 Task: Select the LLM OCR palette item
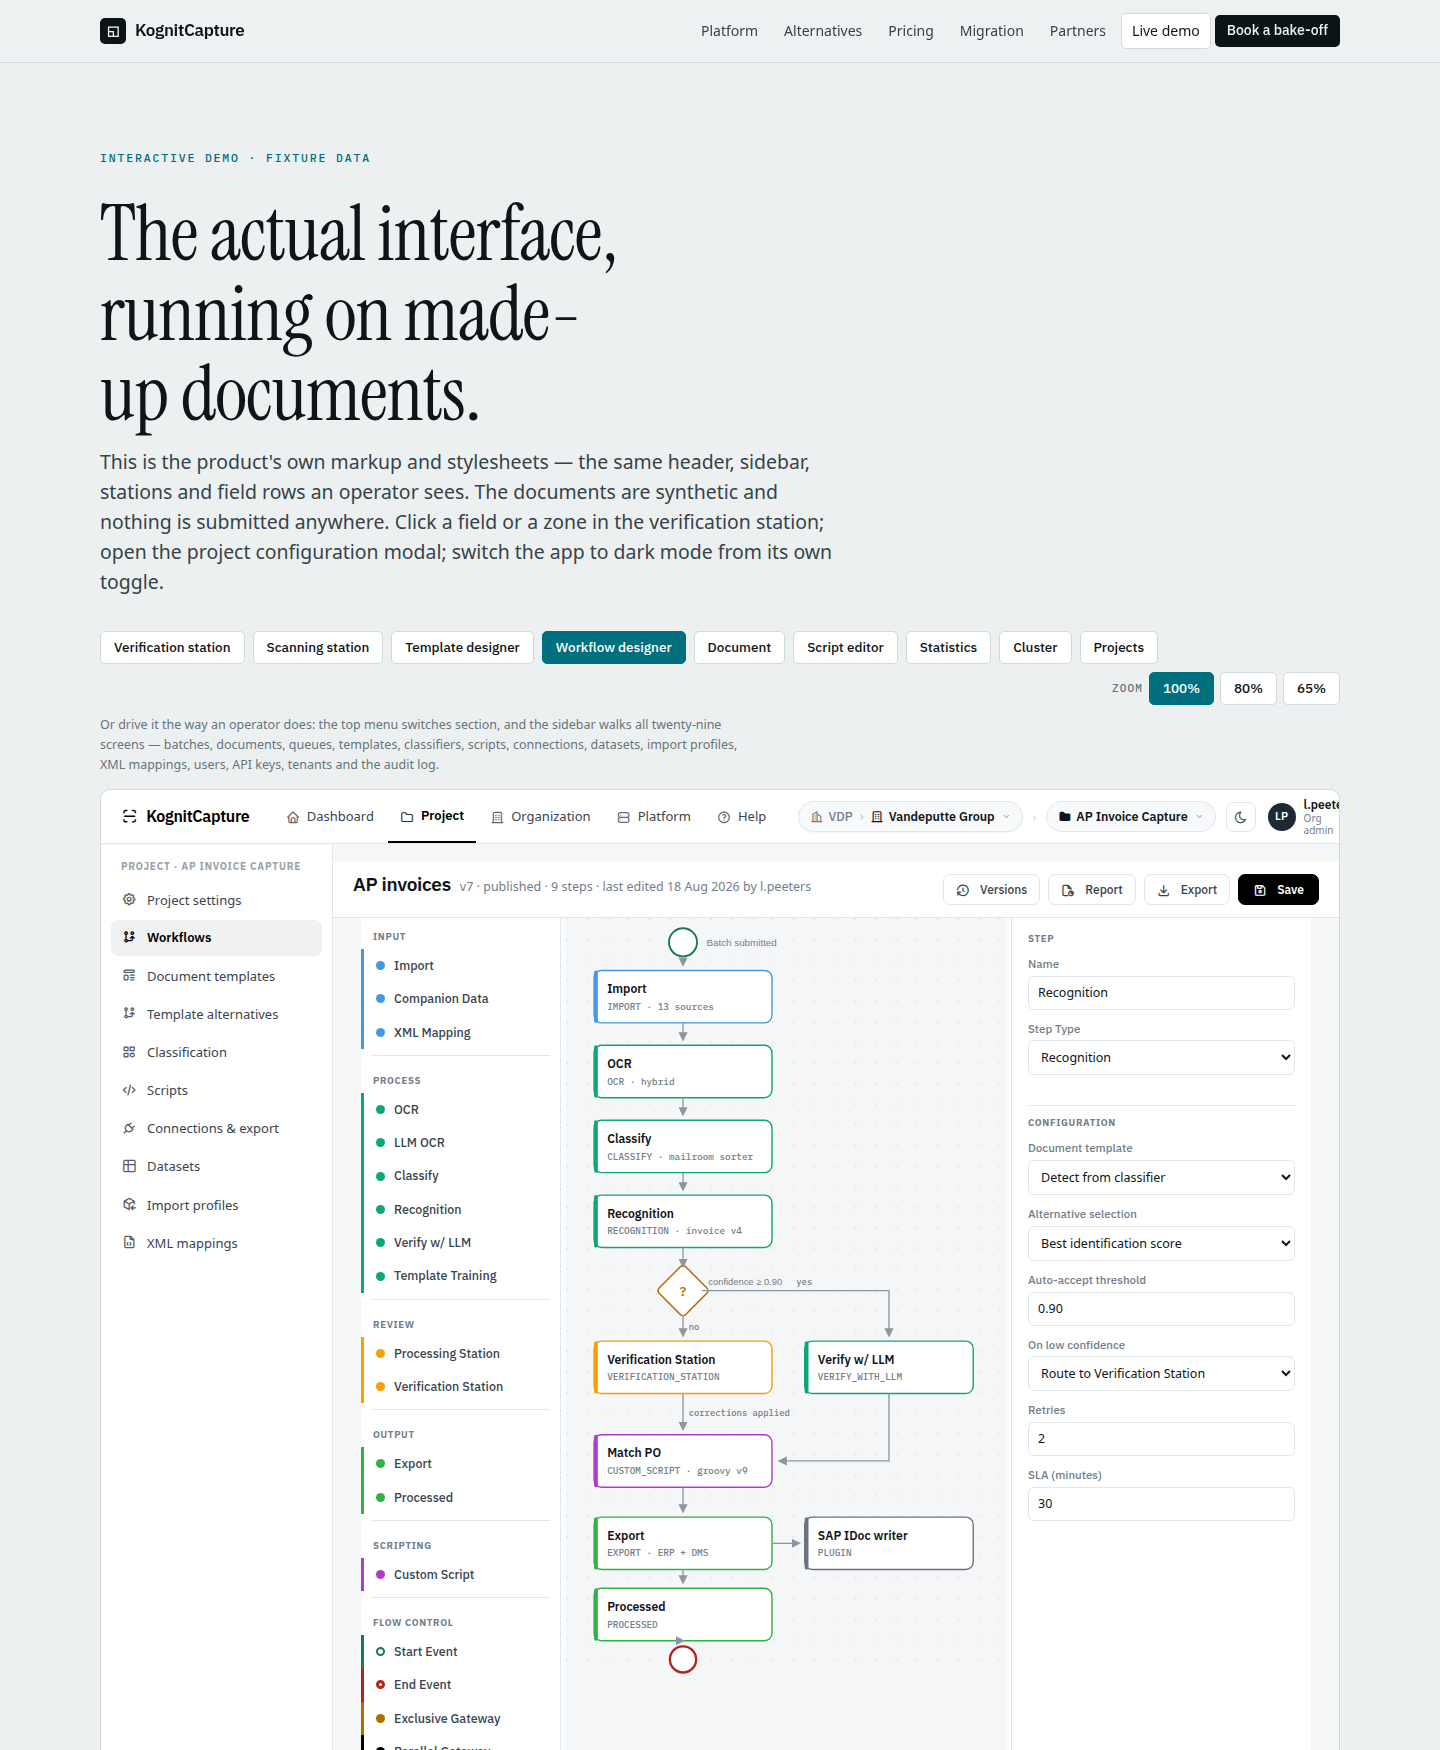tap(455, 1143)
